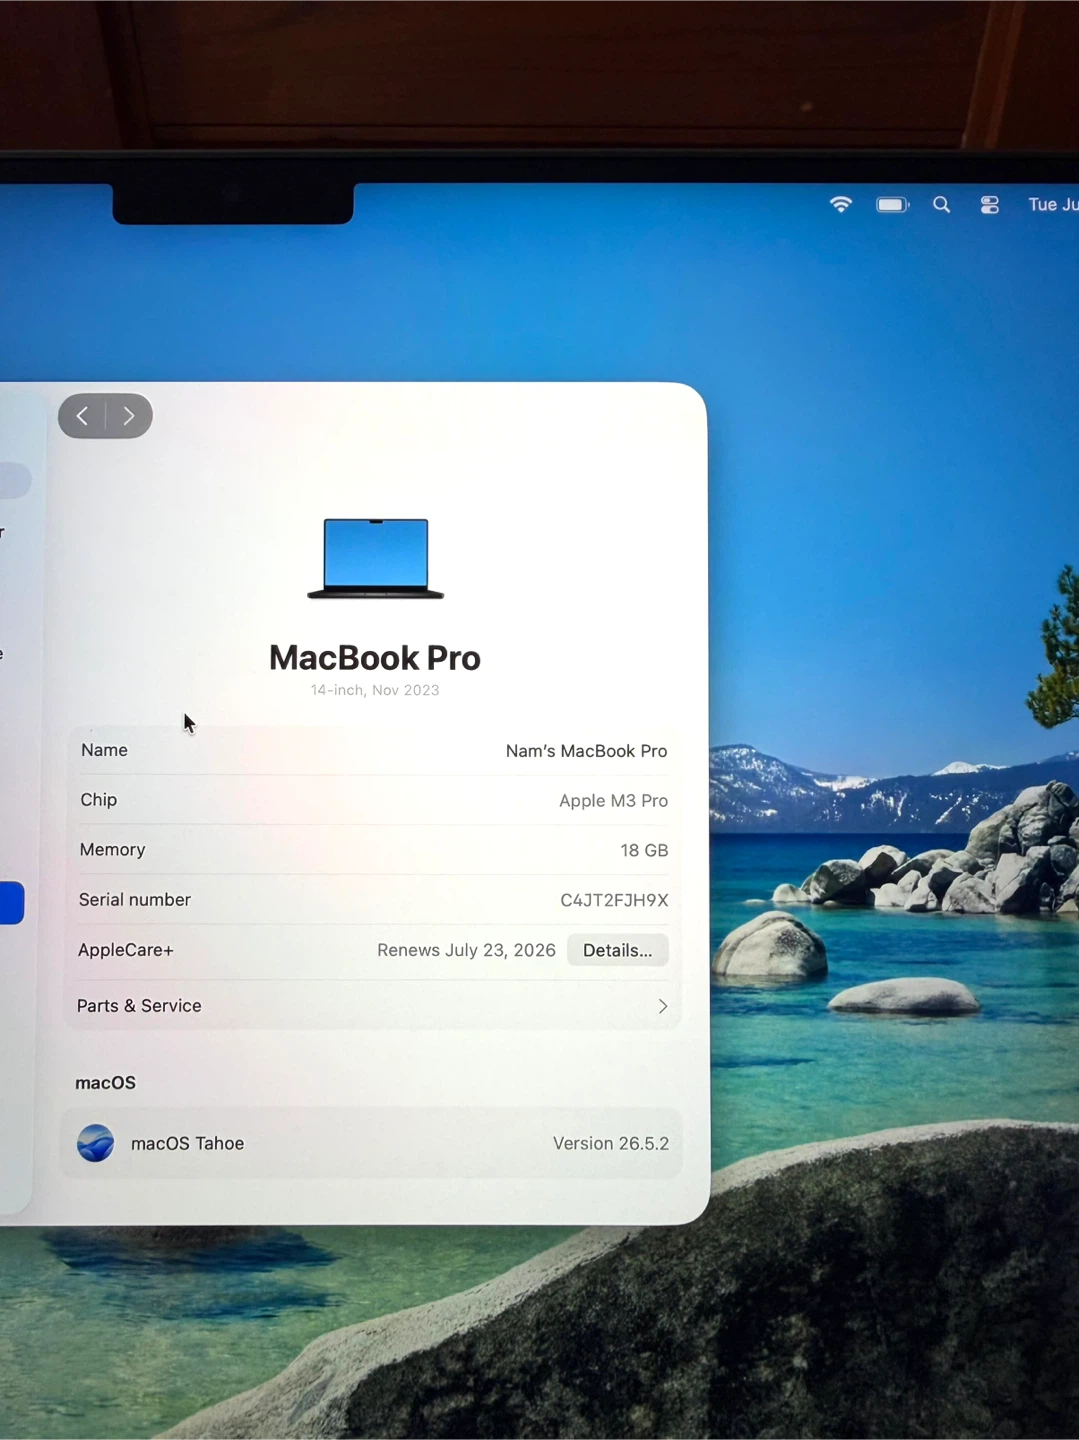1079x1440 pixels.
Task: Click the menu bar date and time
Action: coord(1053,204)
